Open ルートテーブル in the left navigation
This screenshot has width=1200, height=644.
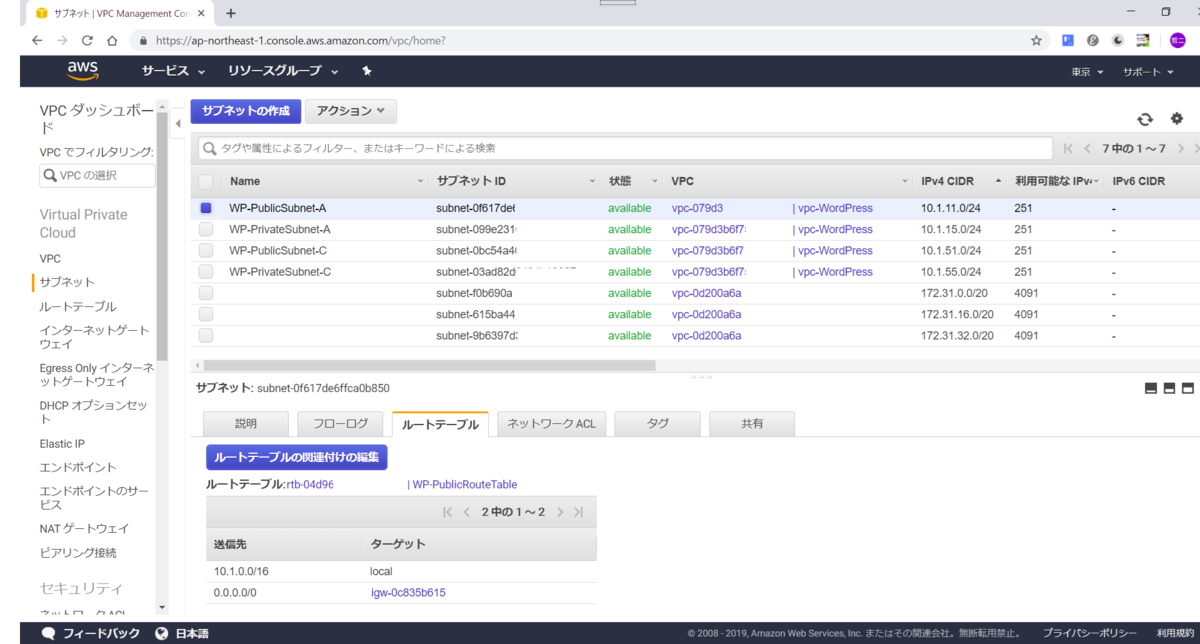point(78,306)
